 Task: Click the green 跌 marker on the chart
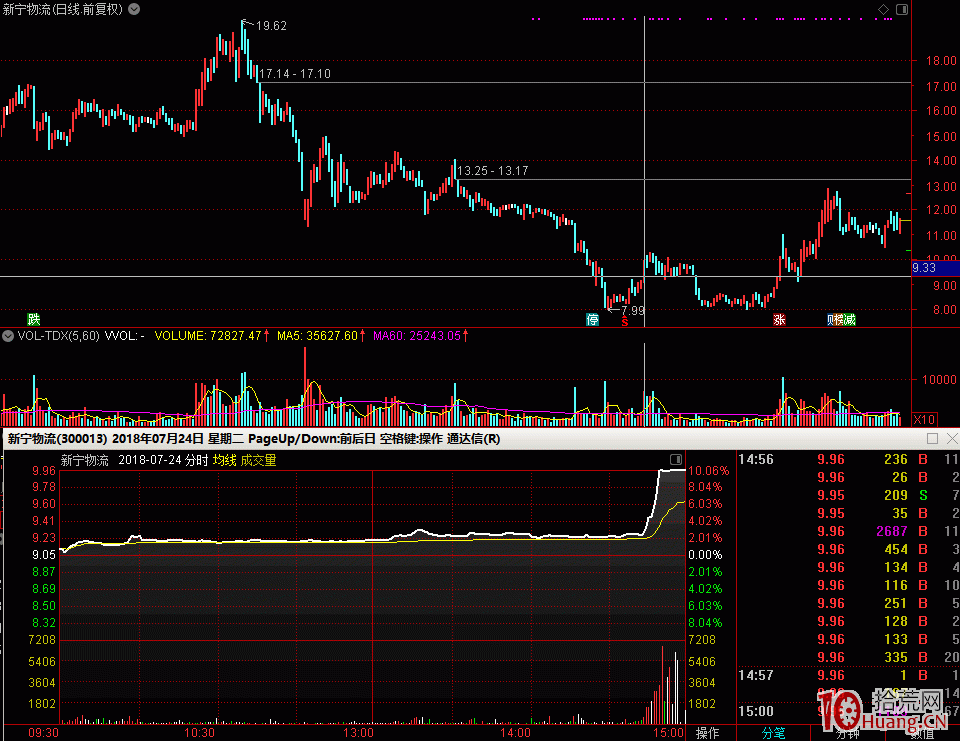(34, 320)
